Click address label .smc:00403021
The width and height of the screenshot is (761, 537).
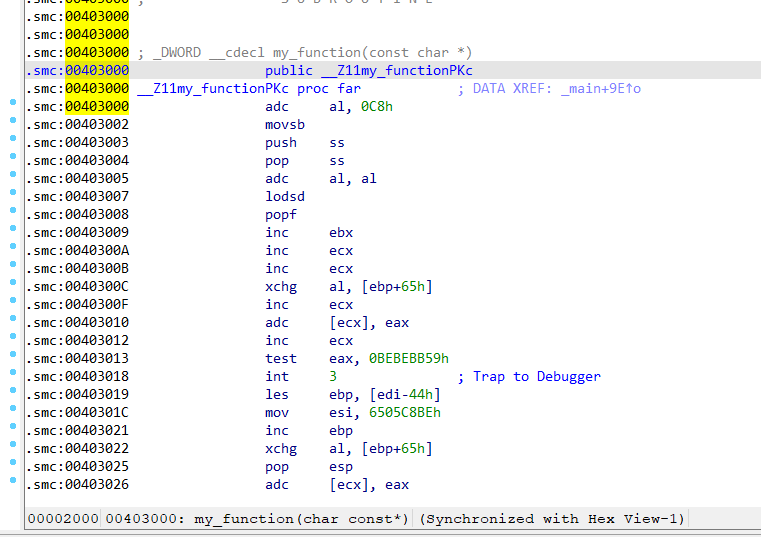[x=77, y=430]
